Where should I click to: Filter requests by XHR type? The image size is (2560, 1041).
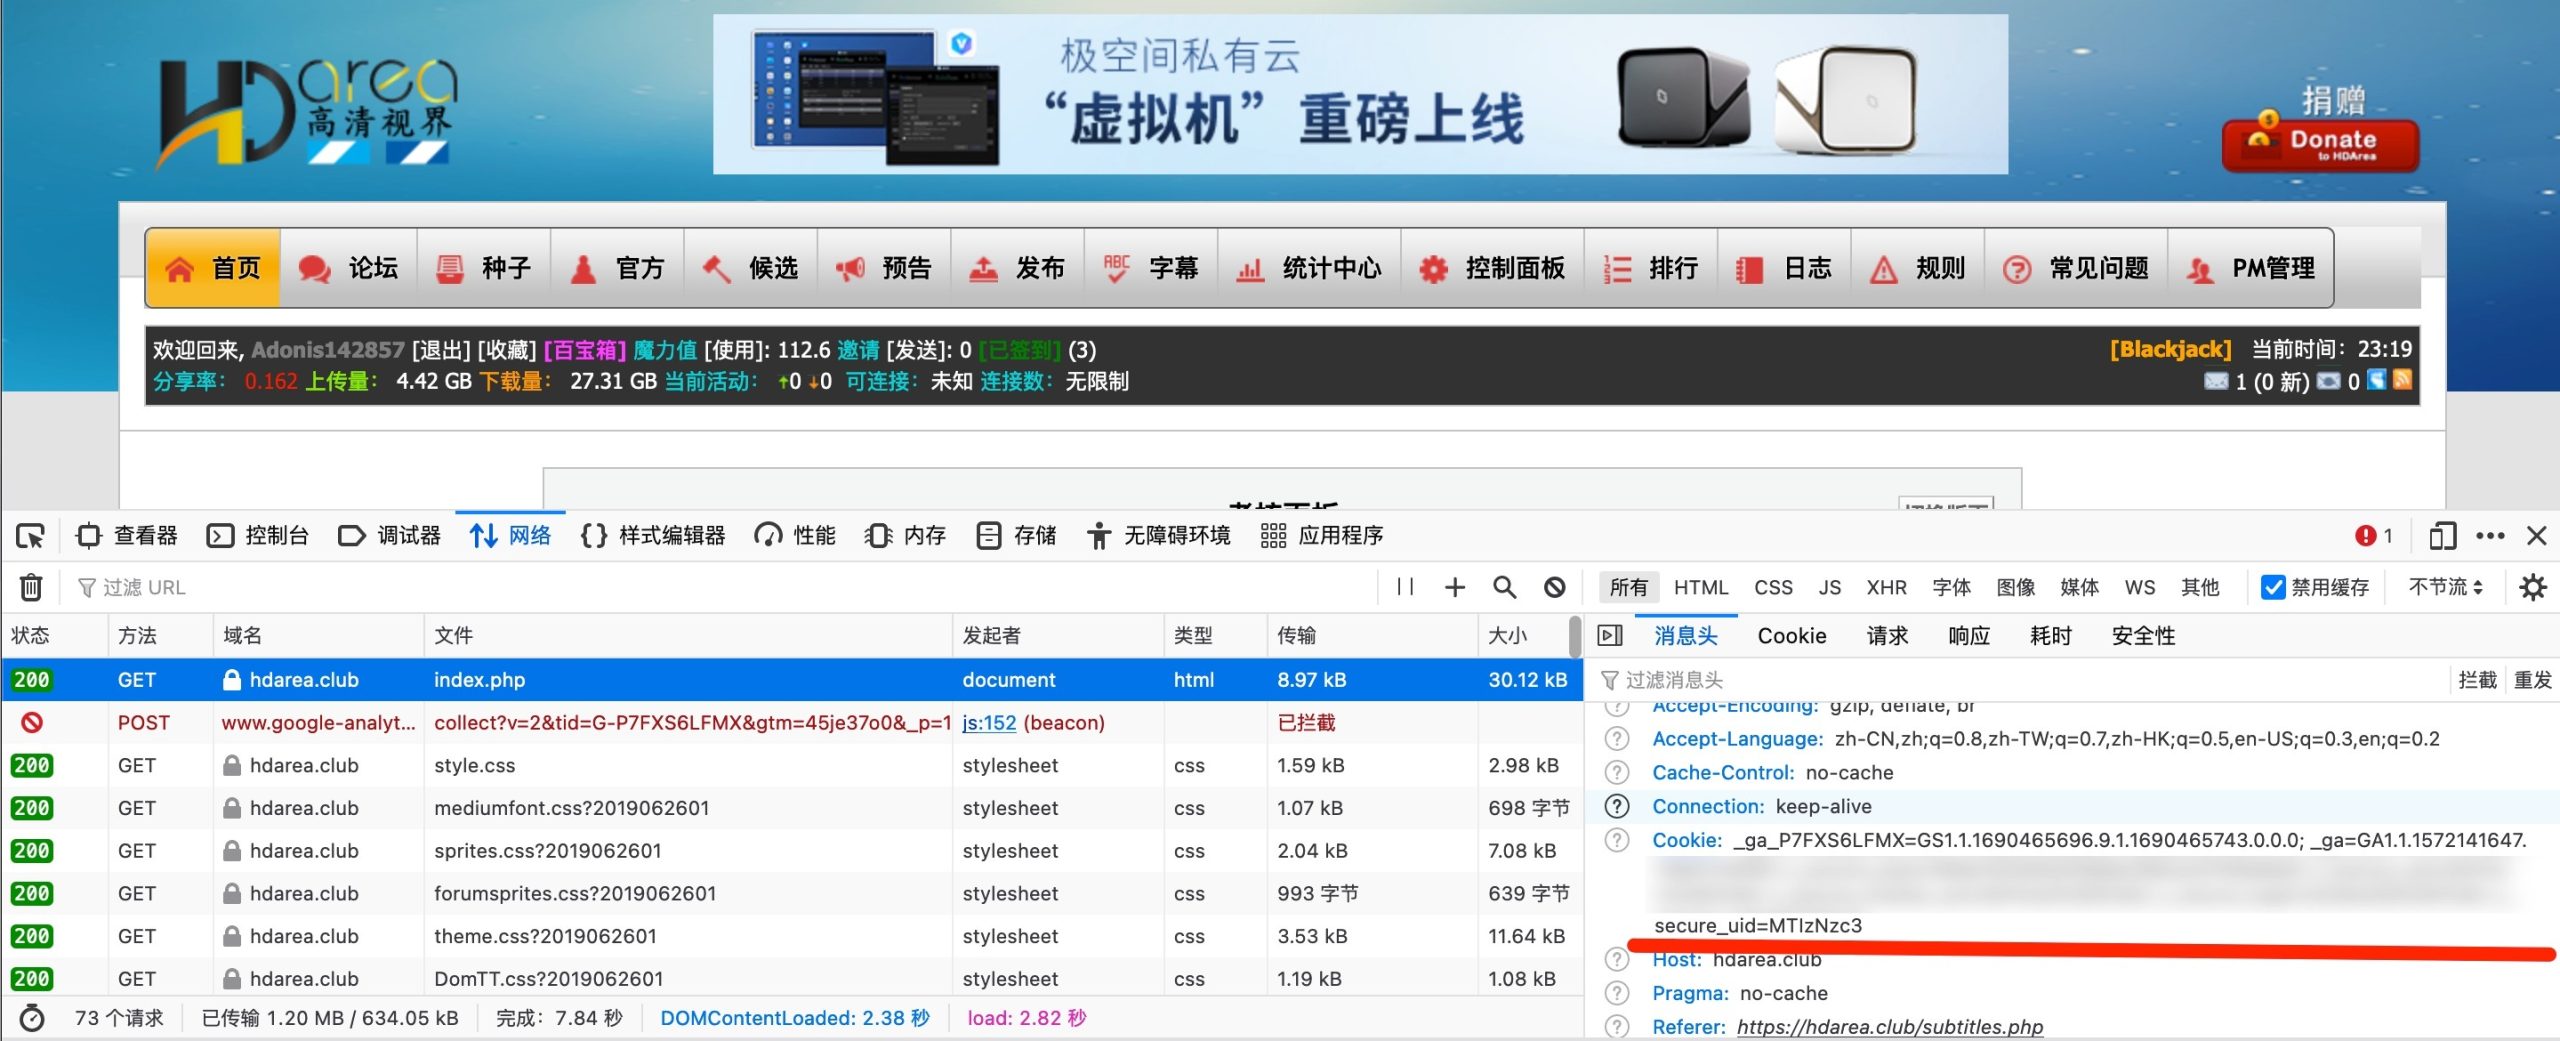pyautogui.click(x=1886, y=587)
